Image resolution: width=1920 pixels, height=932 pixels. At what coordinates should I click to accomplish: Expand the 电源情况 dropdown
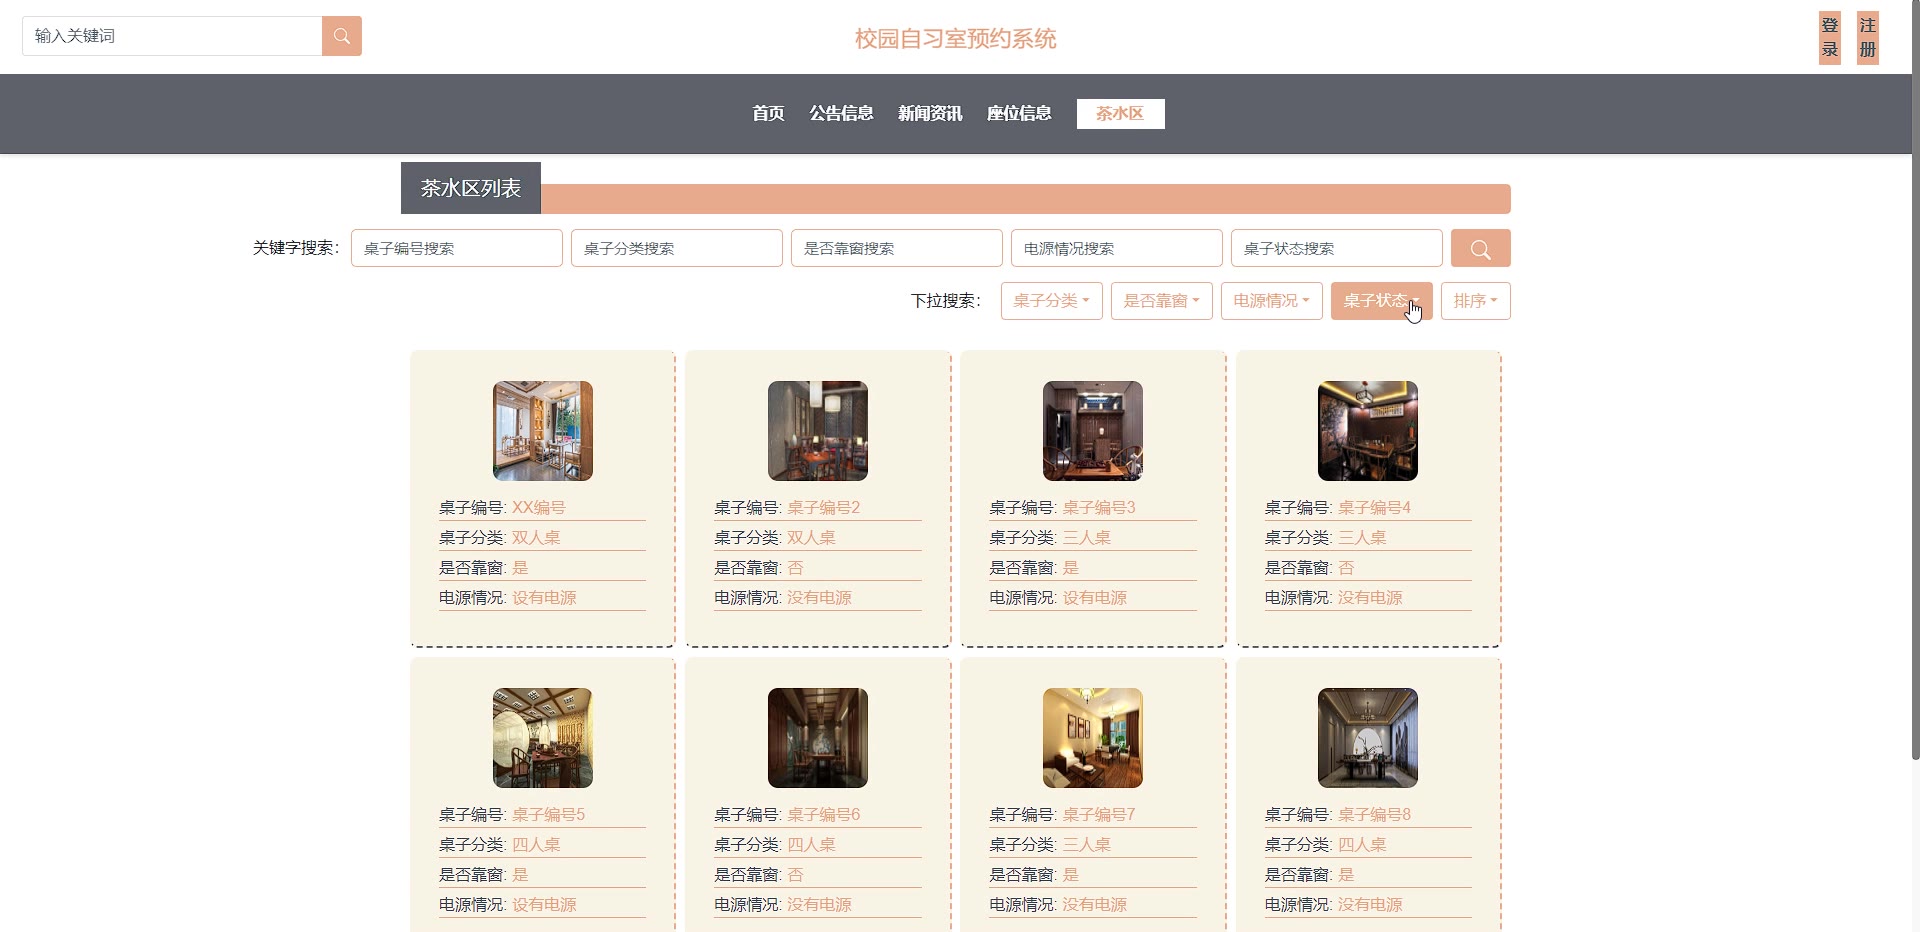1272,301
